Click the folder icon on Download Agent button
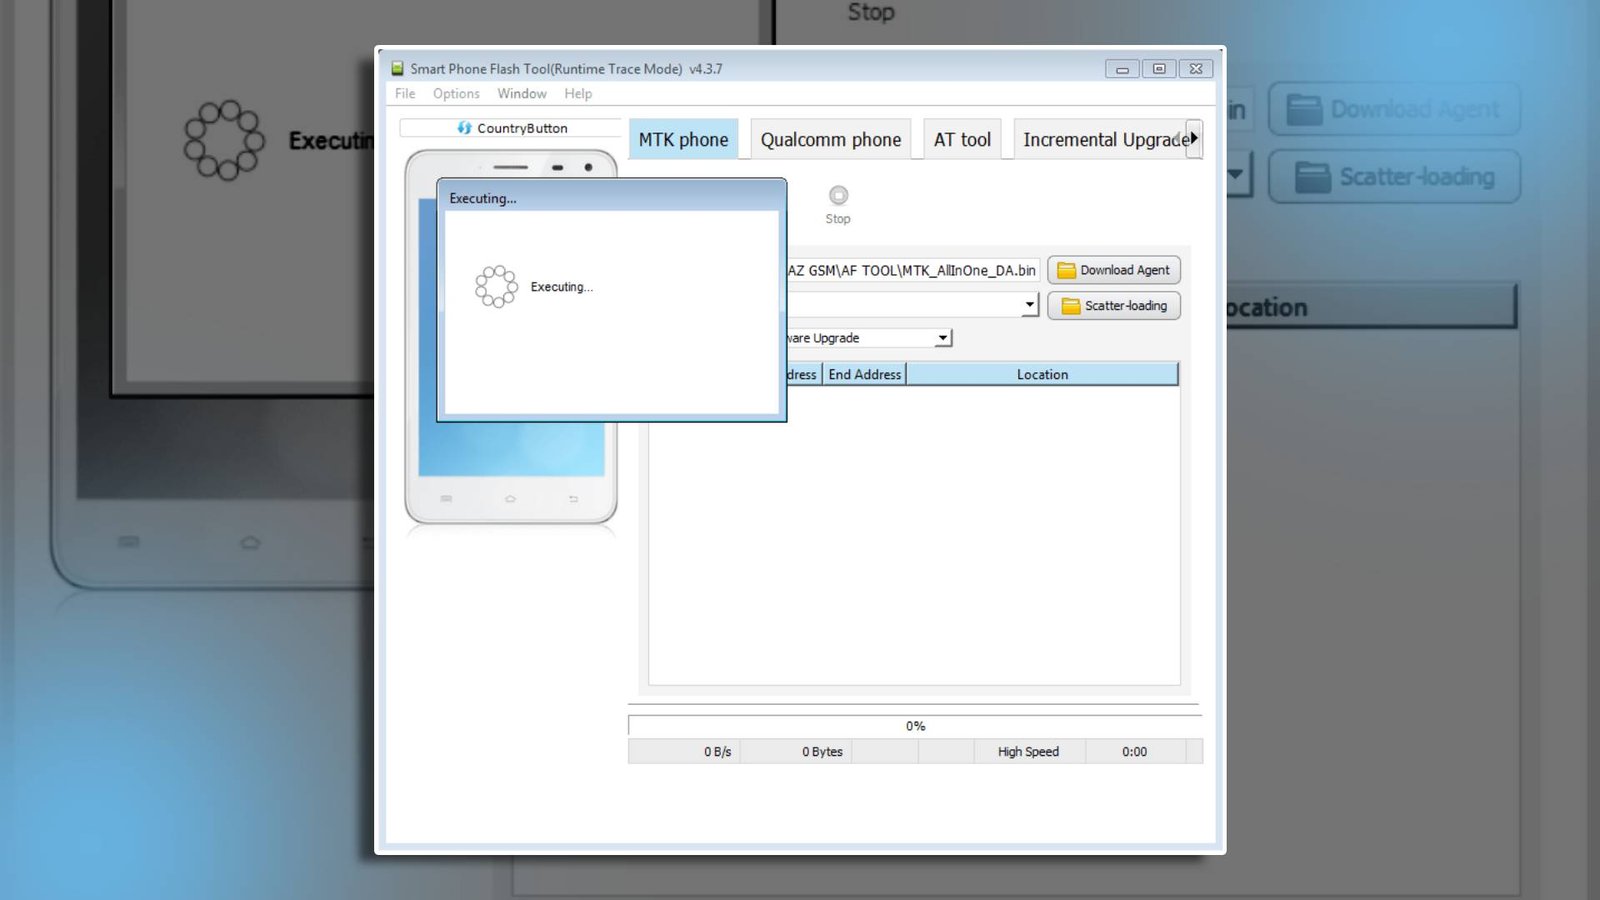The width and height of the screenshot is (1600, 900). click(x=1068, y=270)
